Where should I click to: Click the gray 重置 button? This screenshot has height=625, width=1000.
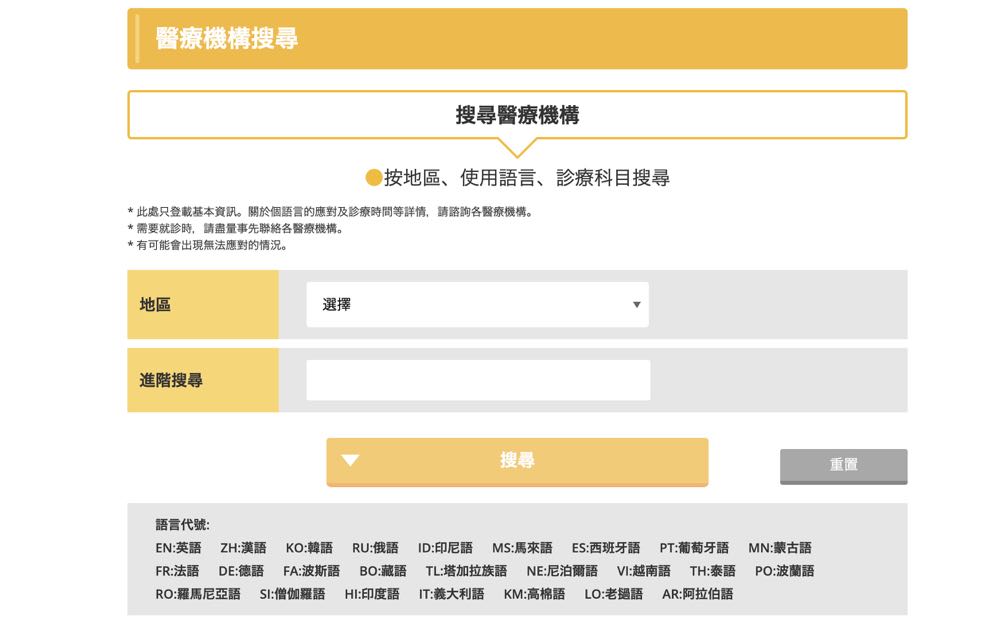pos(843,465)
